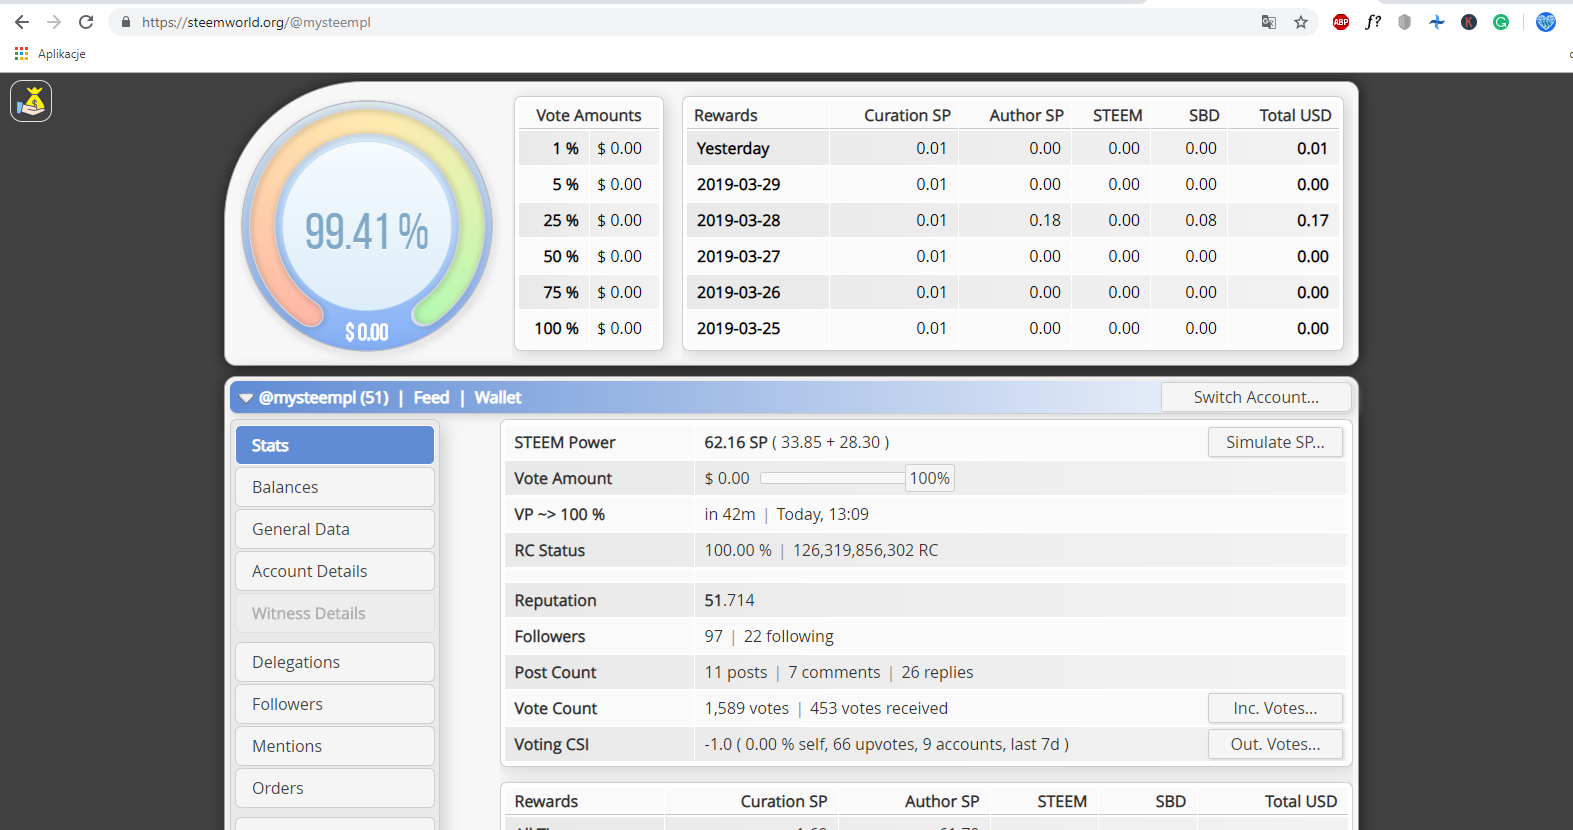
Task: Click the Voting CSI label
Action: (x=551, y=744)
